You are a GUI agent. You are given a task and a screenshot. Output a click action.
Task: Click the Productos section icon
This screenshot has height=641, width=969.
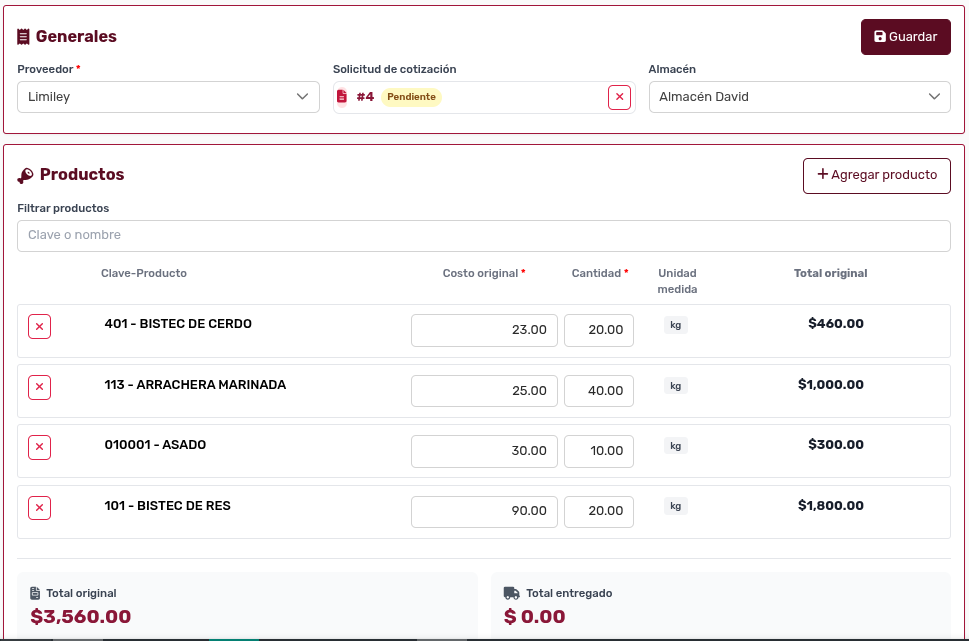[25, 175]
